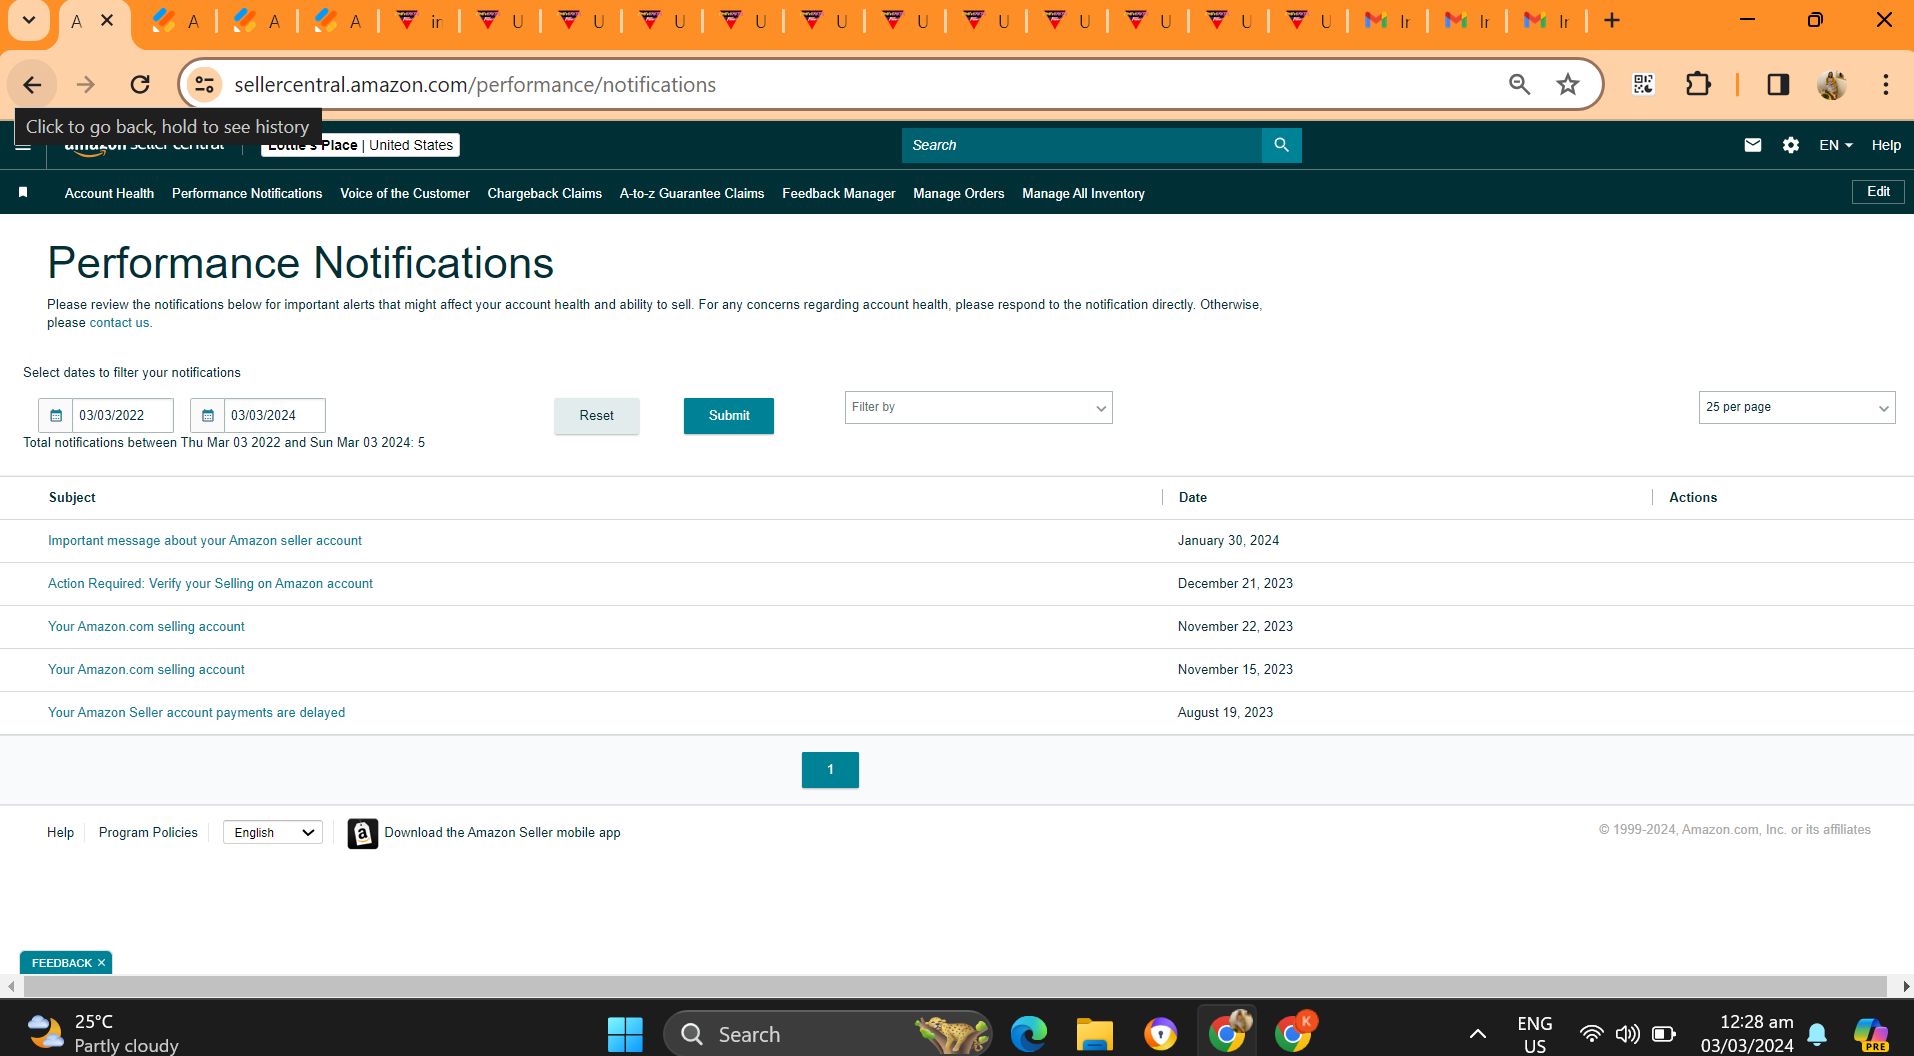Screen dimensions: 1914x1056
Task: Open A-to-z Guarantee Claims
Action: (692, 193)
